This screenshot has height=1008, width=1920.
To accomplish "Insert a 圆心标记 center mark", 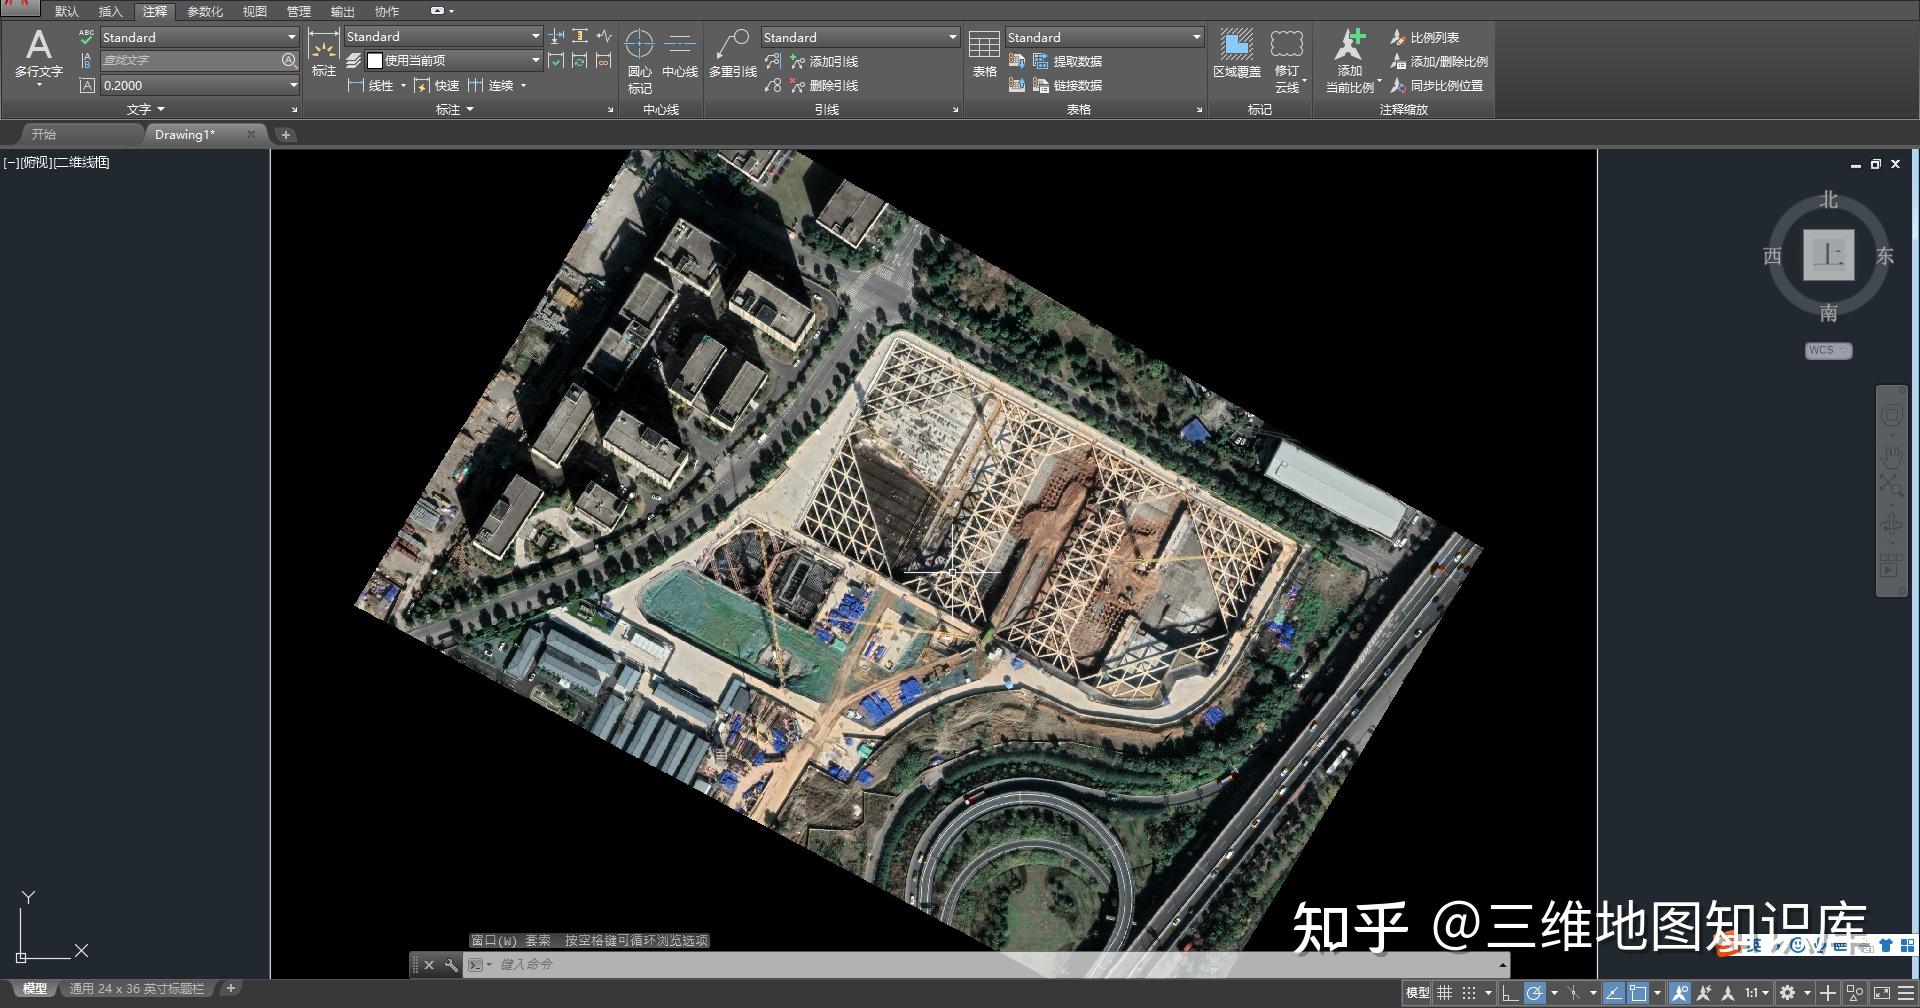I will pos(639,61).
